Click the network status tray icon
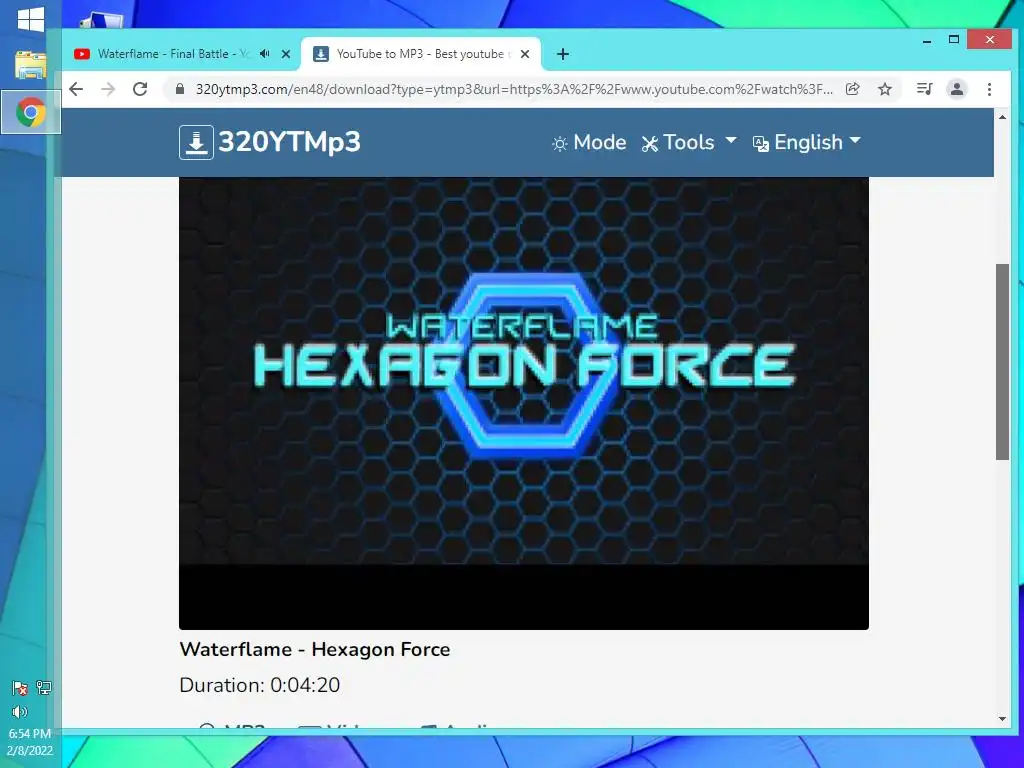 pyautogui.click(x=44, y=687)
